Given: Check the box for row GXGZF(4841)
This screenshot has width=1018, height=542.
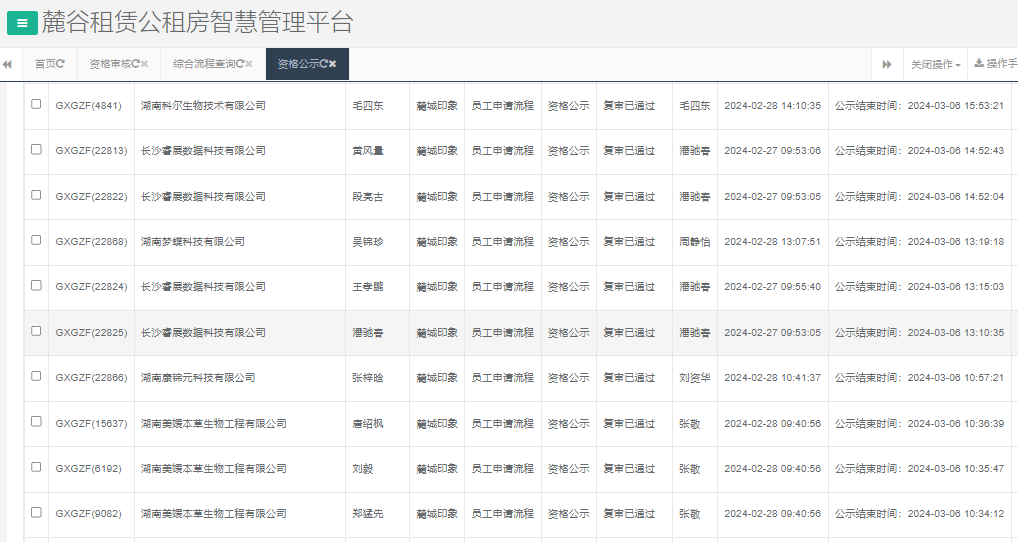Looking at the screenshot, I should (x=36, y=104).
